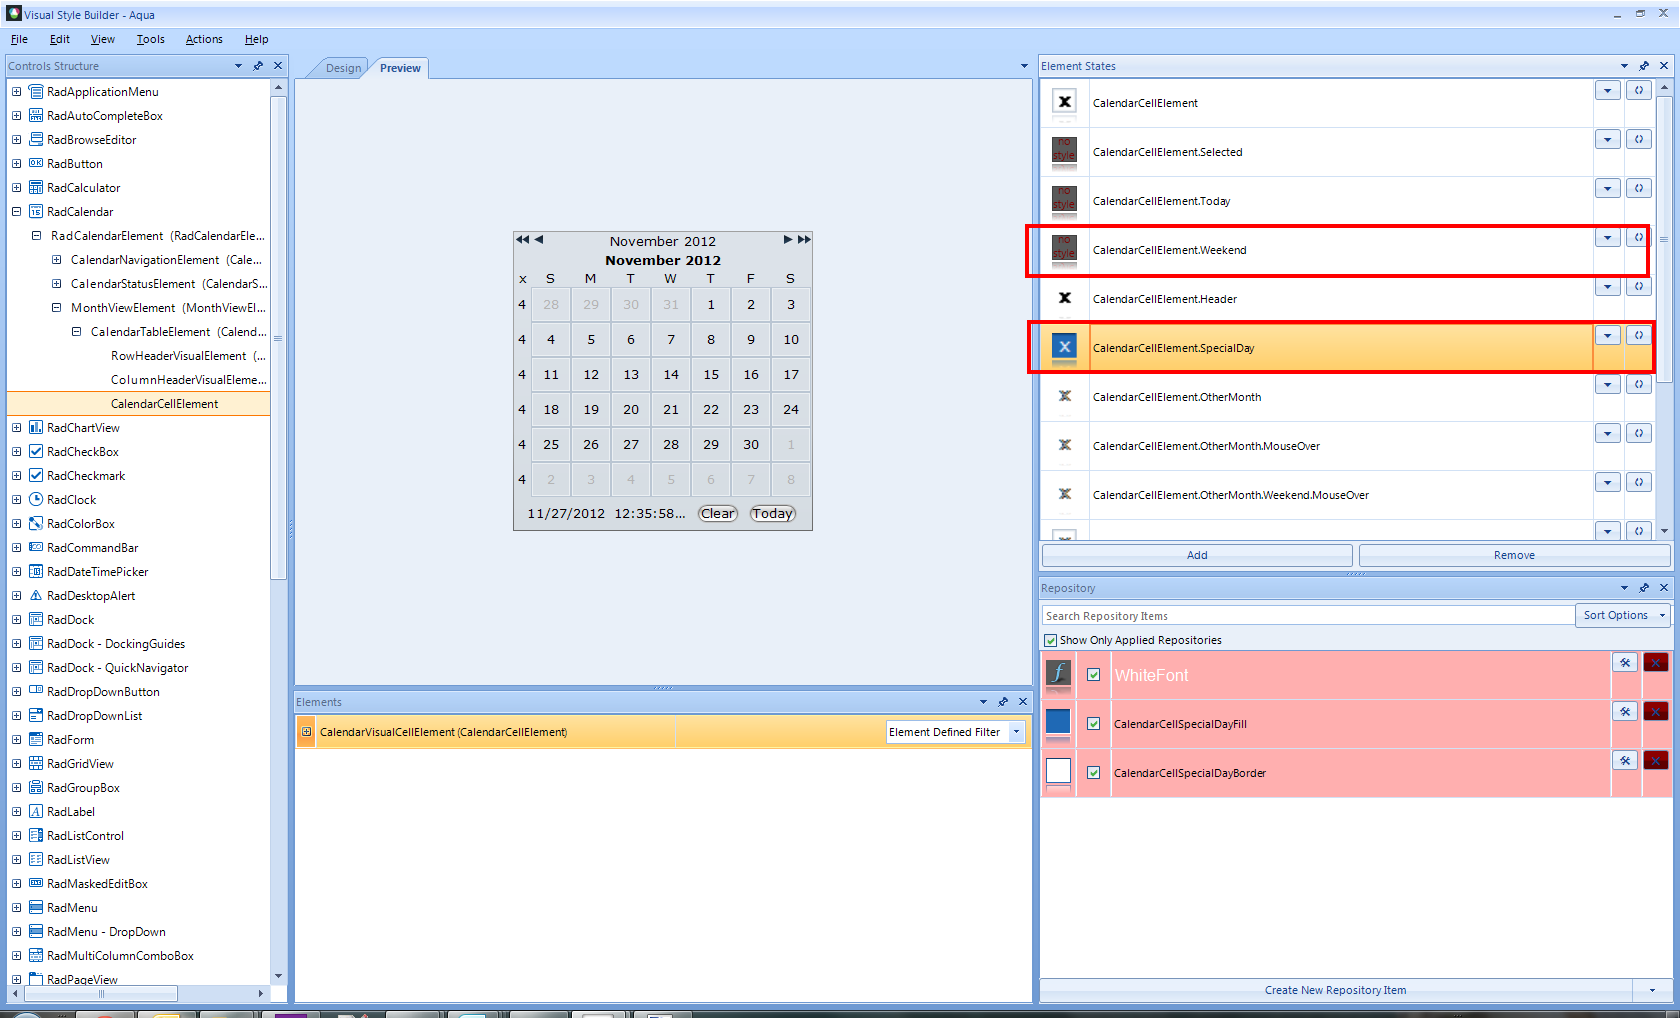Viewport: 1680px width, 1018px height.
Task: Click the Add state button
Action: pos(1197,555)
